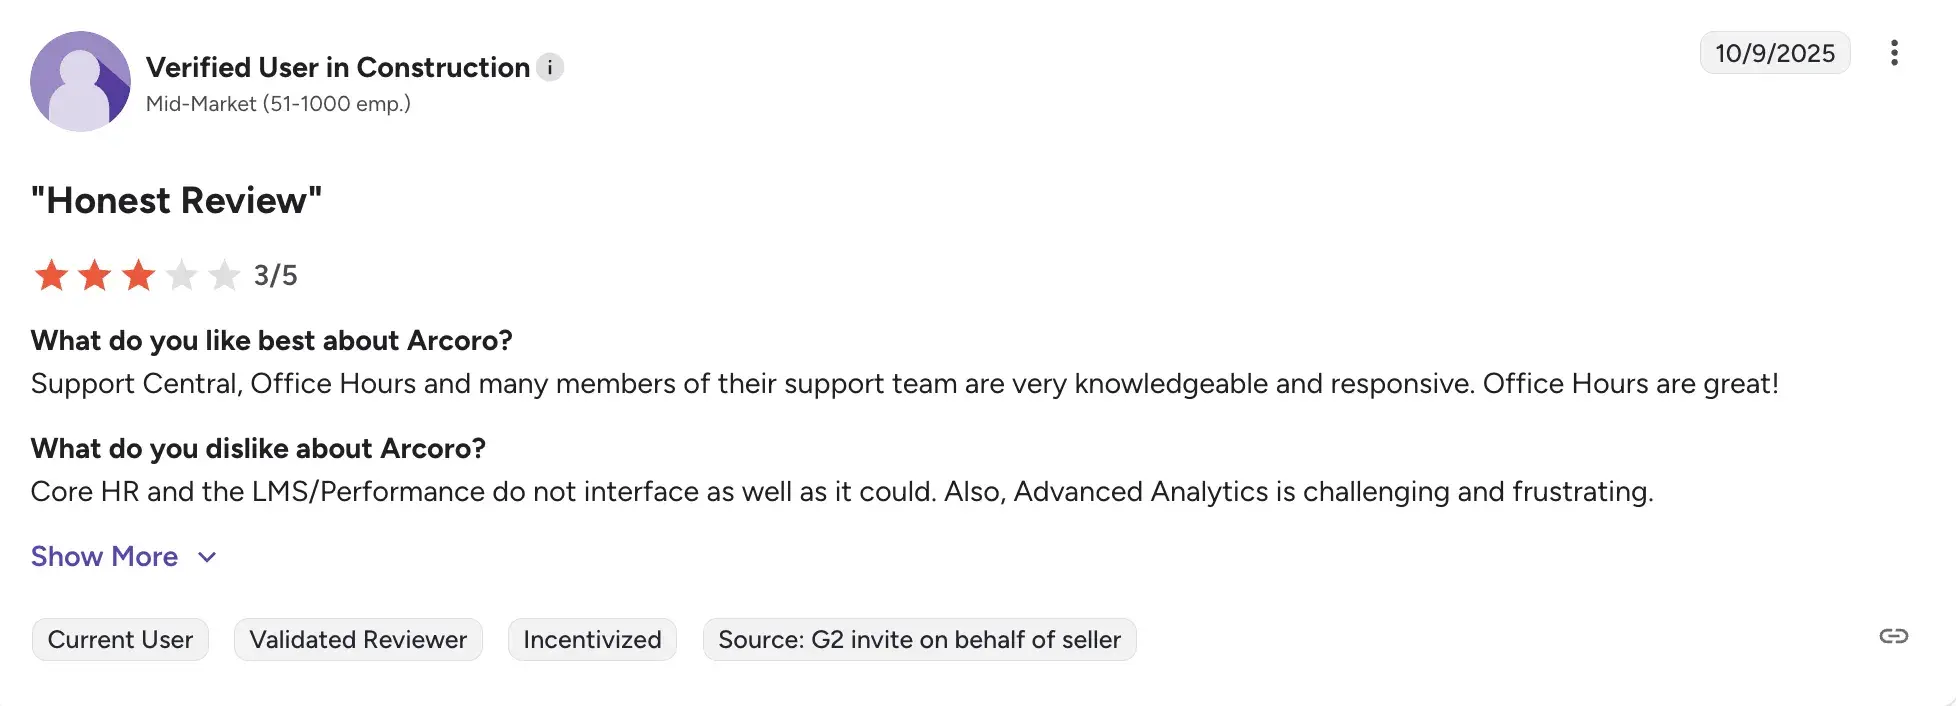1956x706 pixels.
Task: Click the Honest Review title
Action: (x=175, y=200)
